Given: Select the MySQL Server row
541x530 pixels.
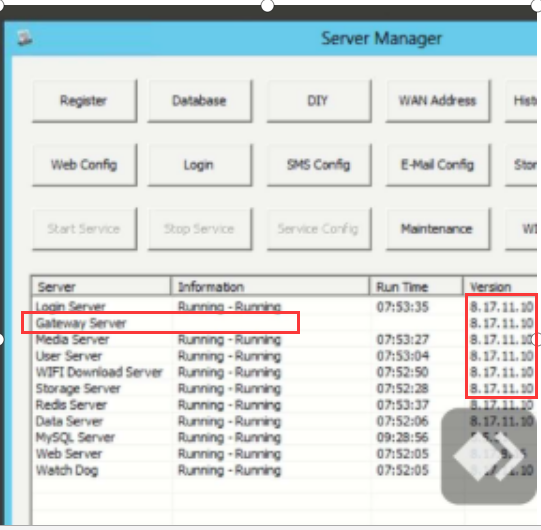Looking at the screenshot, I should tap(284, 438).
